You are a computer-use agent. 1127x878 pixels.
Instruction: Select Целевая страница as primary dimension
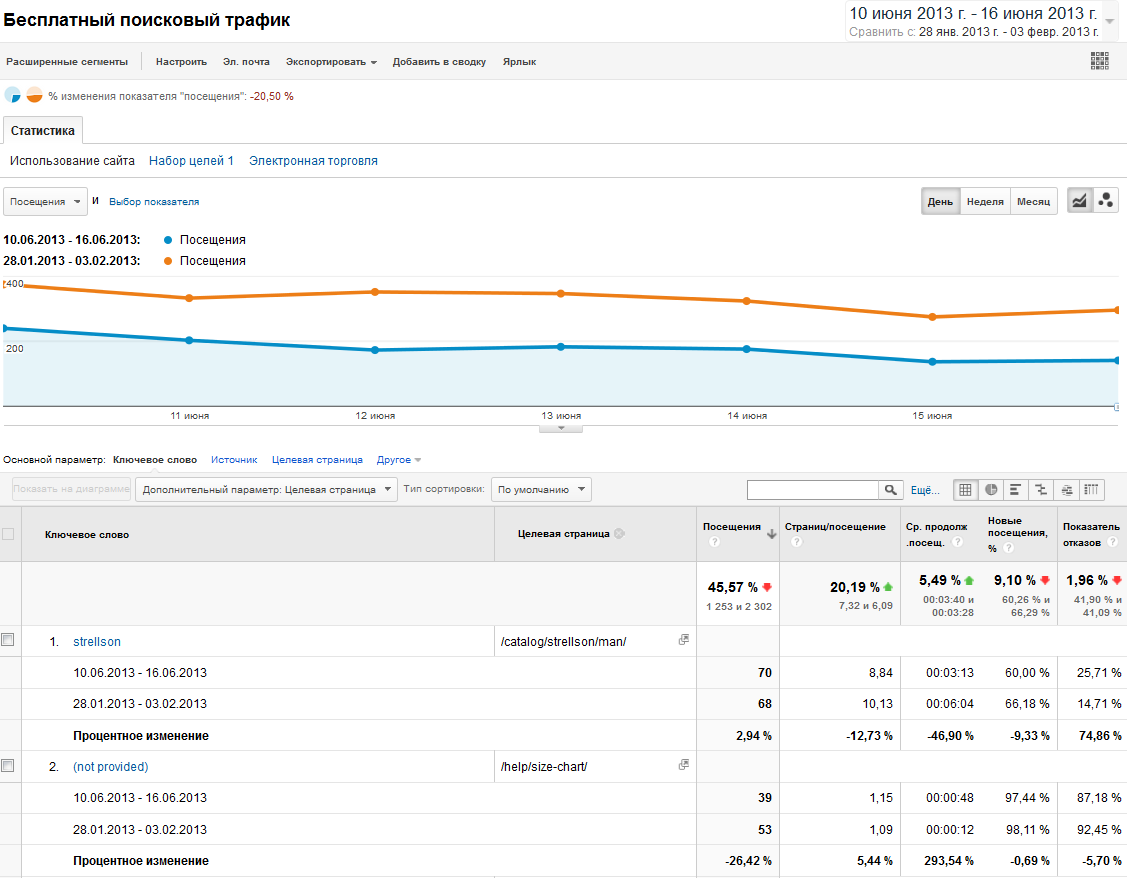tap(317, 460)
